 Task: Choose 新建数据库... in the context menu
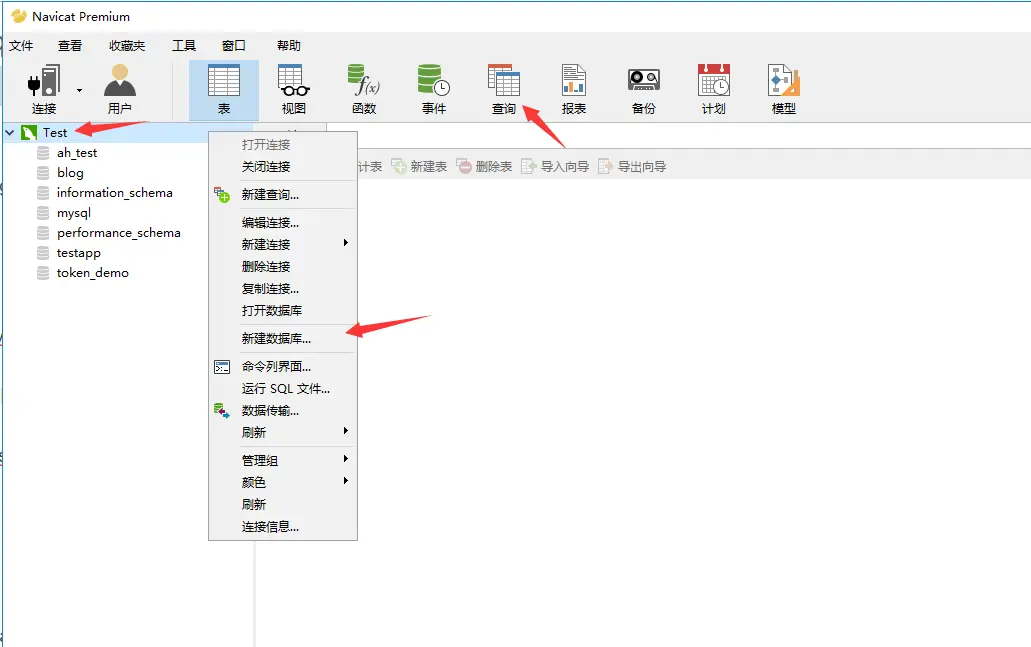point(283,338)
